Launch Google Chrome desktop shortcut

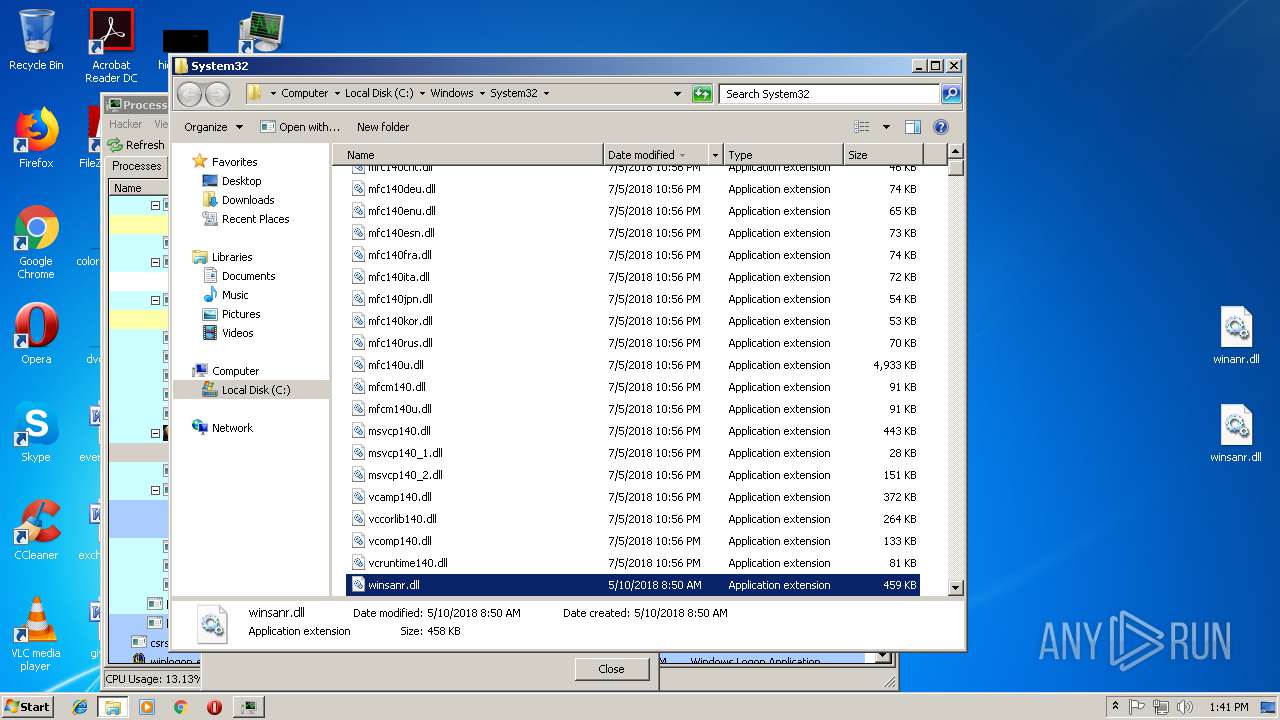click(36, 242)
